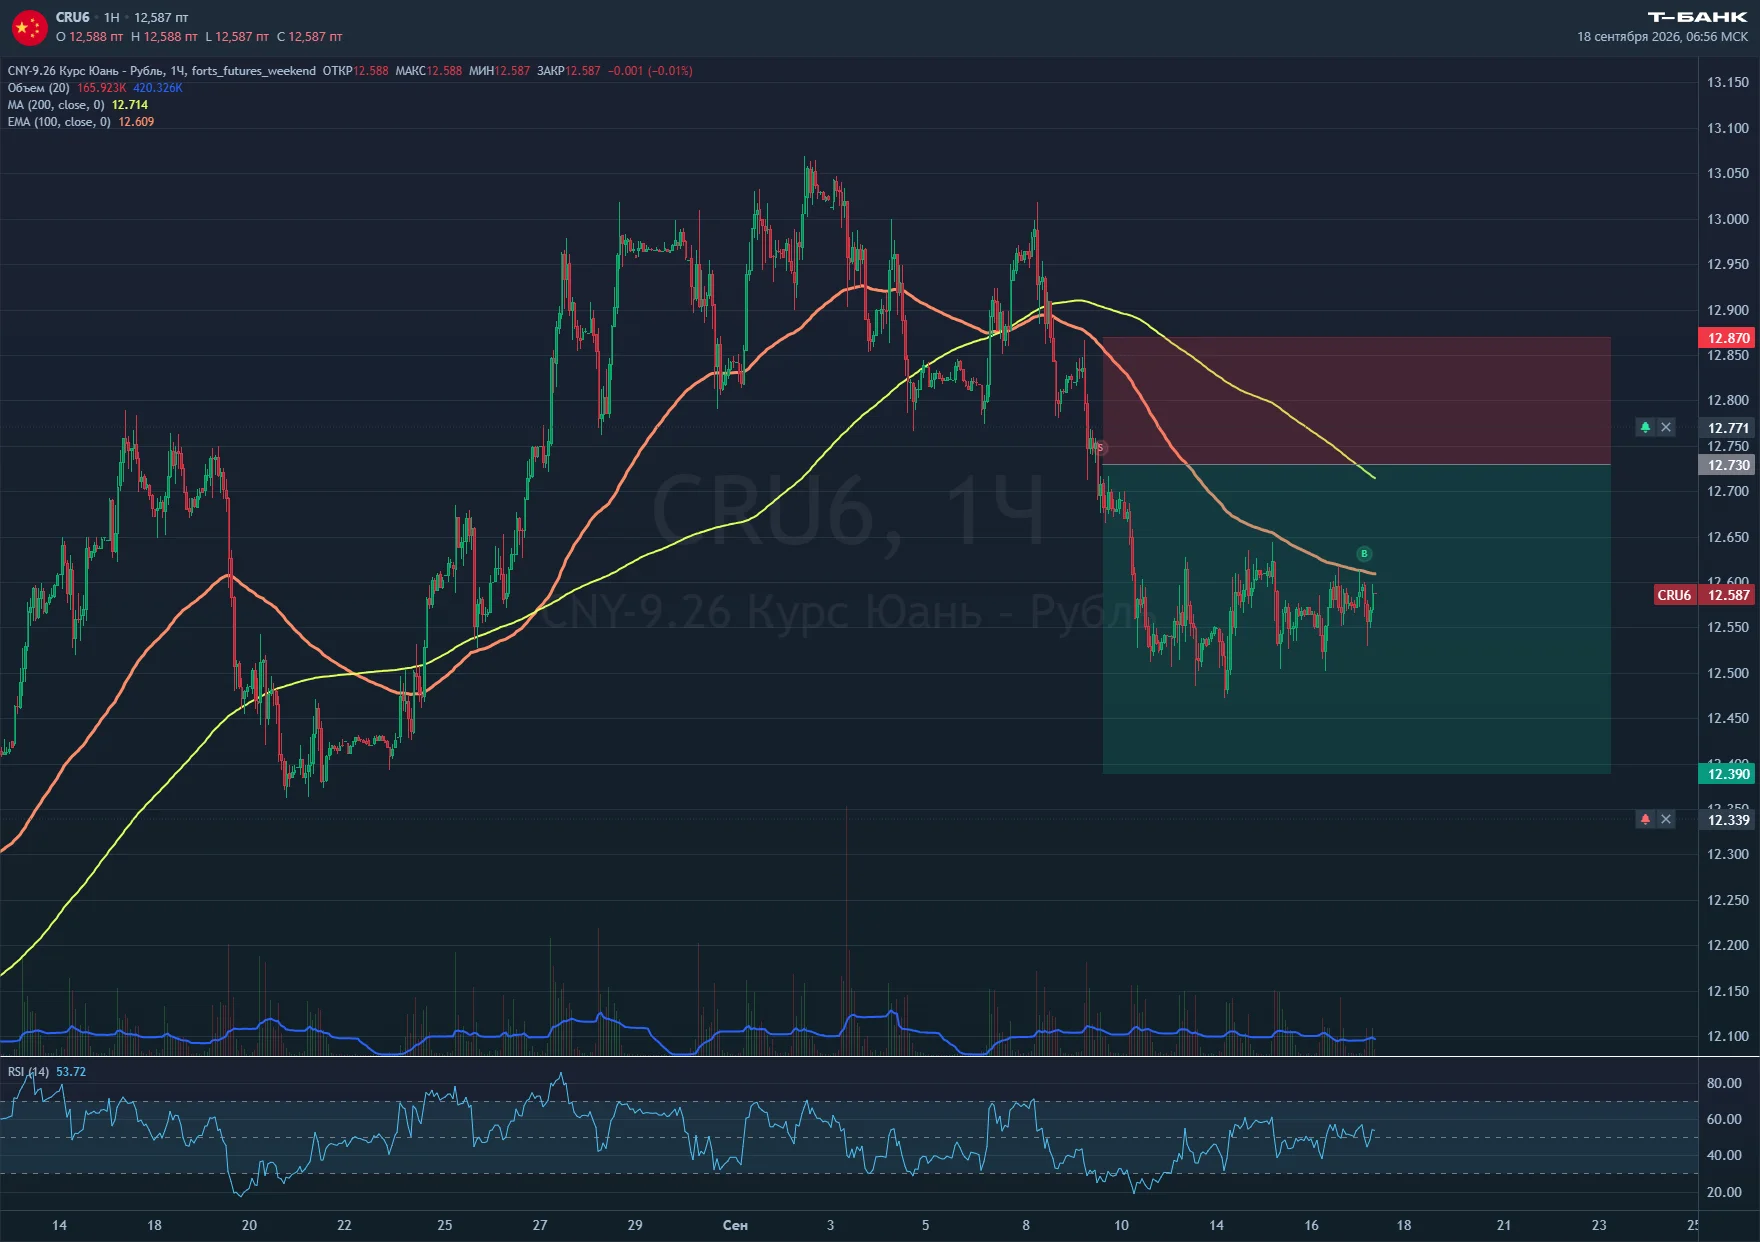
Task: Click the EMA value 12.609
Action: coord(136,122)
